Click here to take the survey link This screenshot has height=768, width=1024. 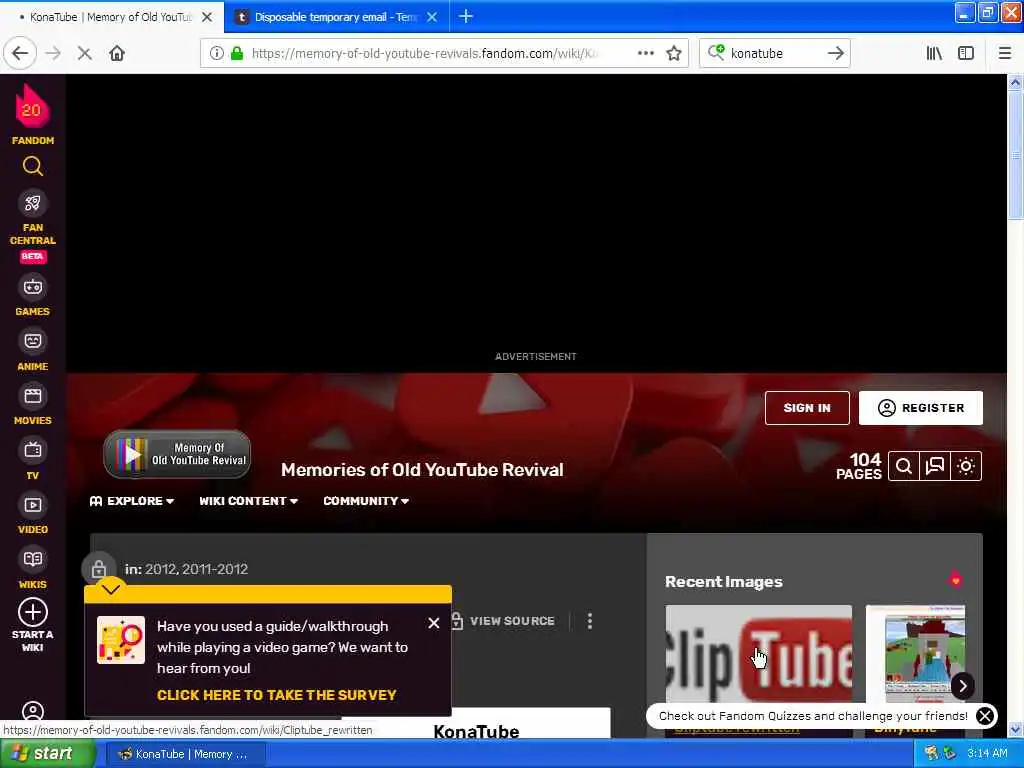pyautogui.click(x=276, y=696)
